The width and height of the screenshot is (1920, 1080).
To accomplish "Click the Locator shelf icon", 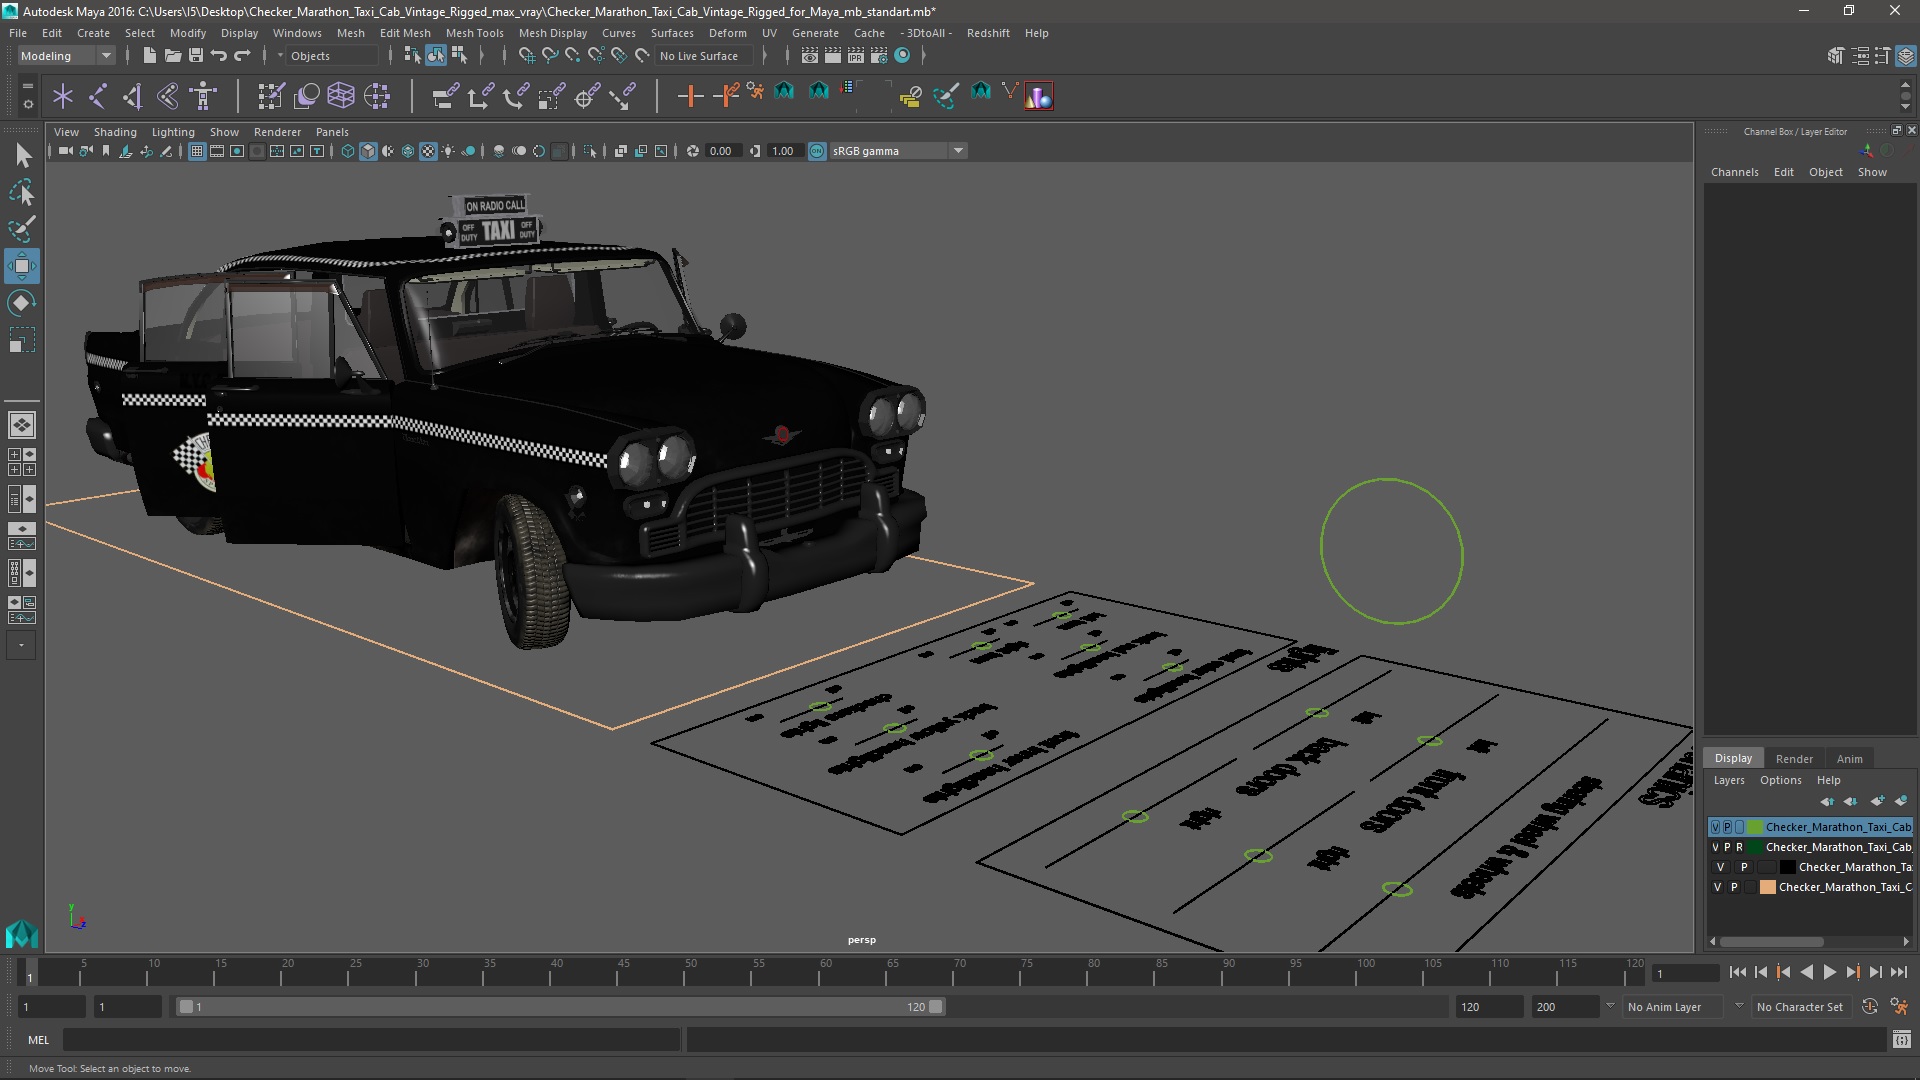I will (x=63, y=96).
